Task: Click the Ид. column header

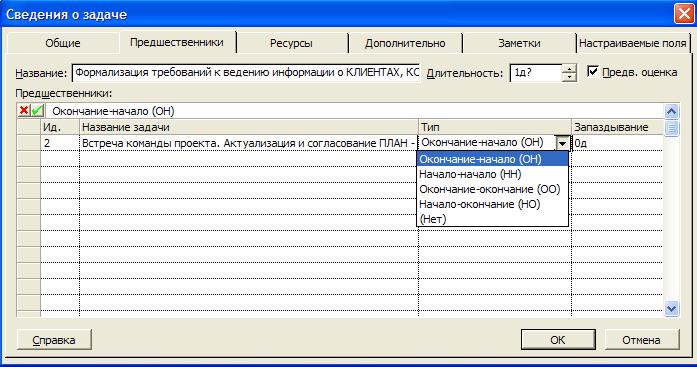Action: 60,127
